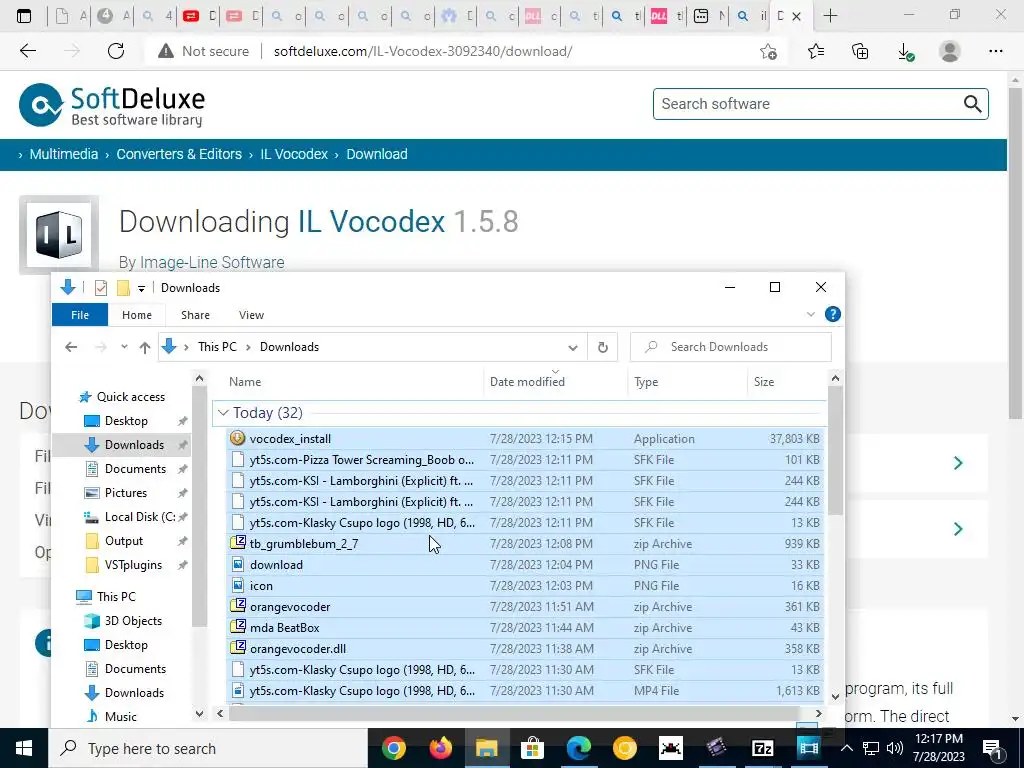
Task: Open Firefox from the taskbar
Action: coord(441,748)
